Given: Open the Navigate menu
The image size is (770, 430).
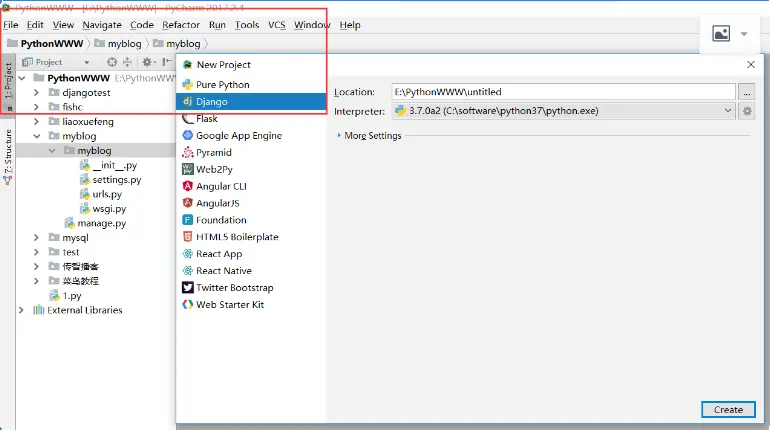Looking at the screenshot, I should [x=102, y=25].
